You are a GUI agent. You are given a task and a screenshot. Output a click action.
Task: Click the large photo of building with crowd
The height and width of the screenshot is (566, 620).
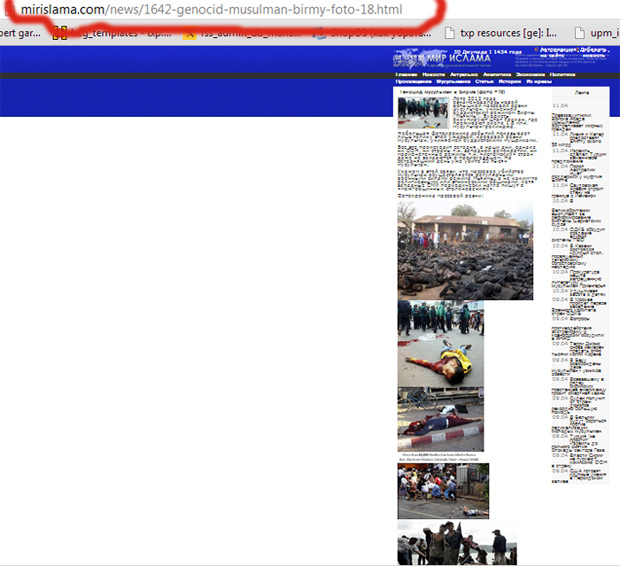(x=465, y=250)
